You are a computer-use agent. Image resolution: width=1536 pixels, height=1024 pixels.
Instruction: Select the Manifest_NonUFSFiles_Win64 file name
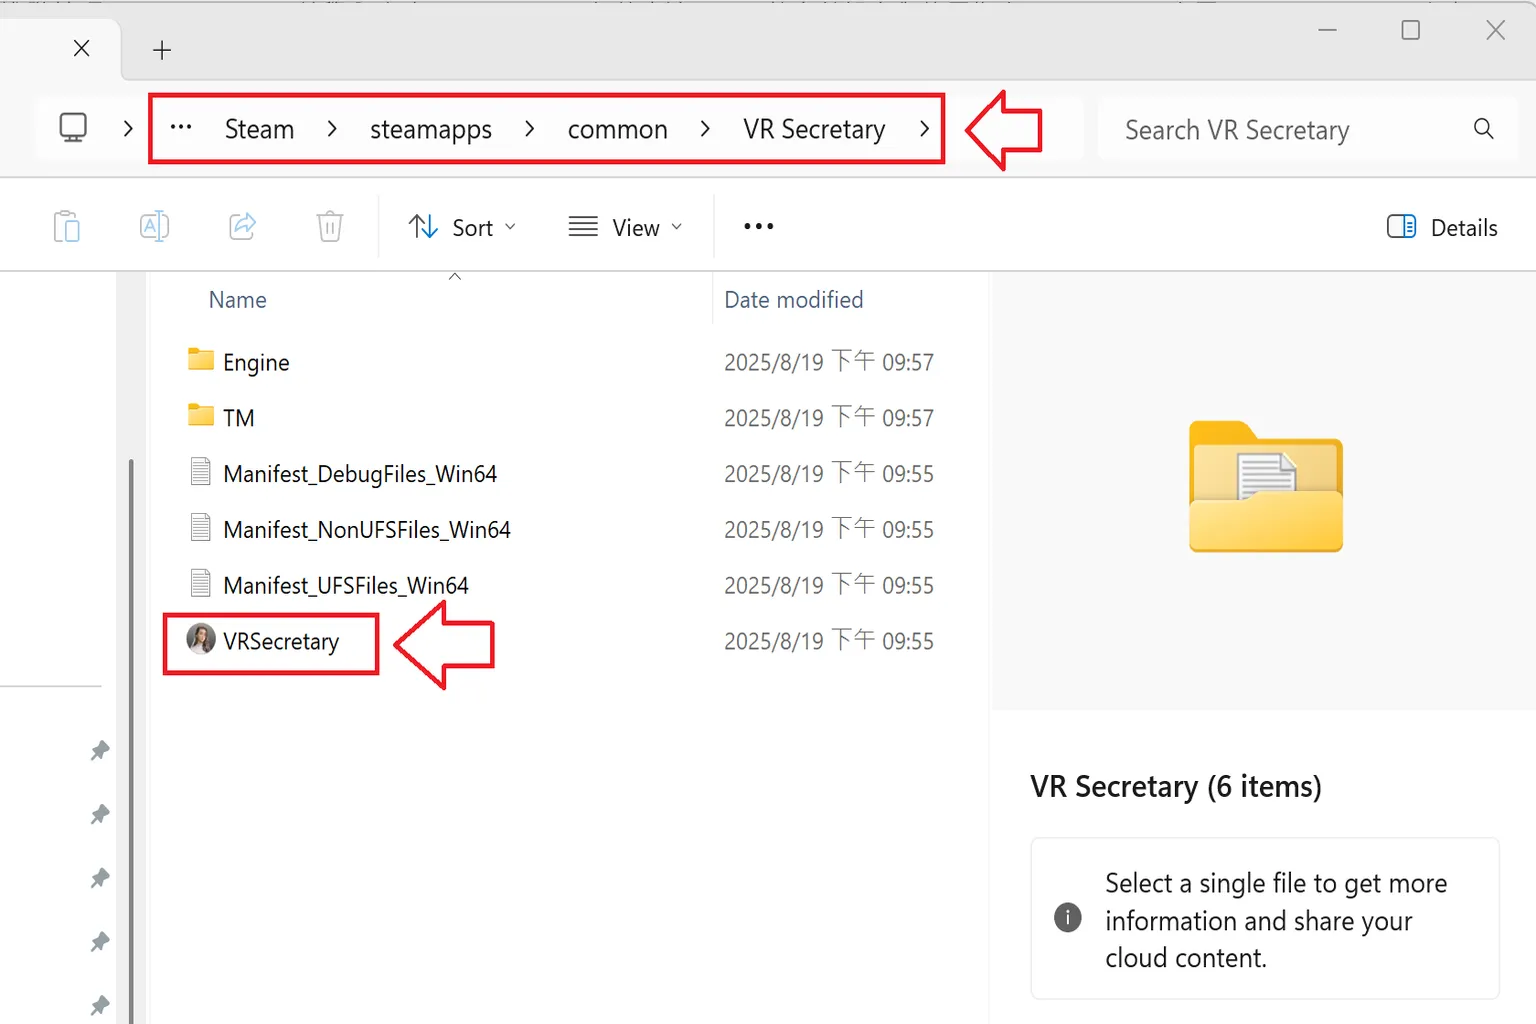coord(367,530)
